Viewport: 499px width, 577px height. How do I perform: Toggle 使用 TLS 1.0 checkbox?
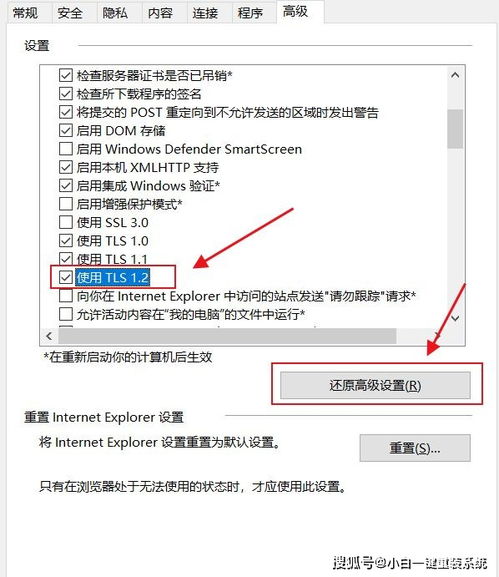[x=66, y=241]
